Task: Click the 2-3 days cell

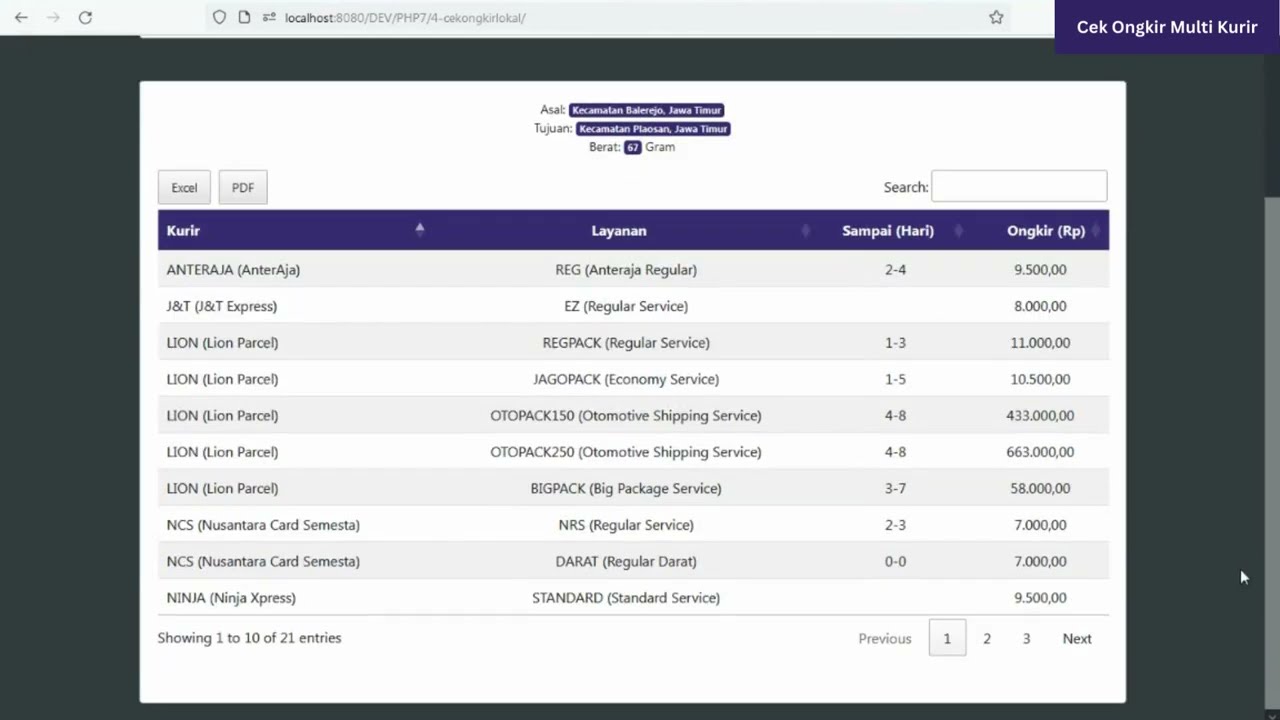Action: click(x=895, y=524)
